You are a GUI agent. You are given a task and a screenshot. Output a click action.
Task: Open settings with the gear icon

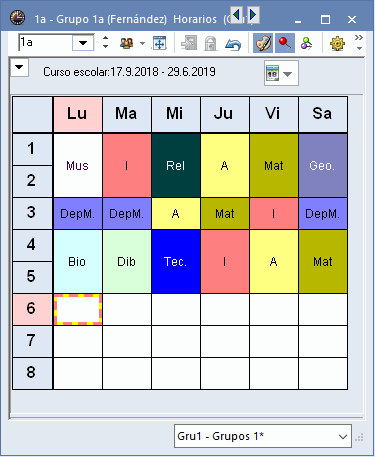[x=337, y=44]
